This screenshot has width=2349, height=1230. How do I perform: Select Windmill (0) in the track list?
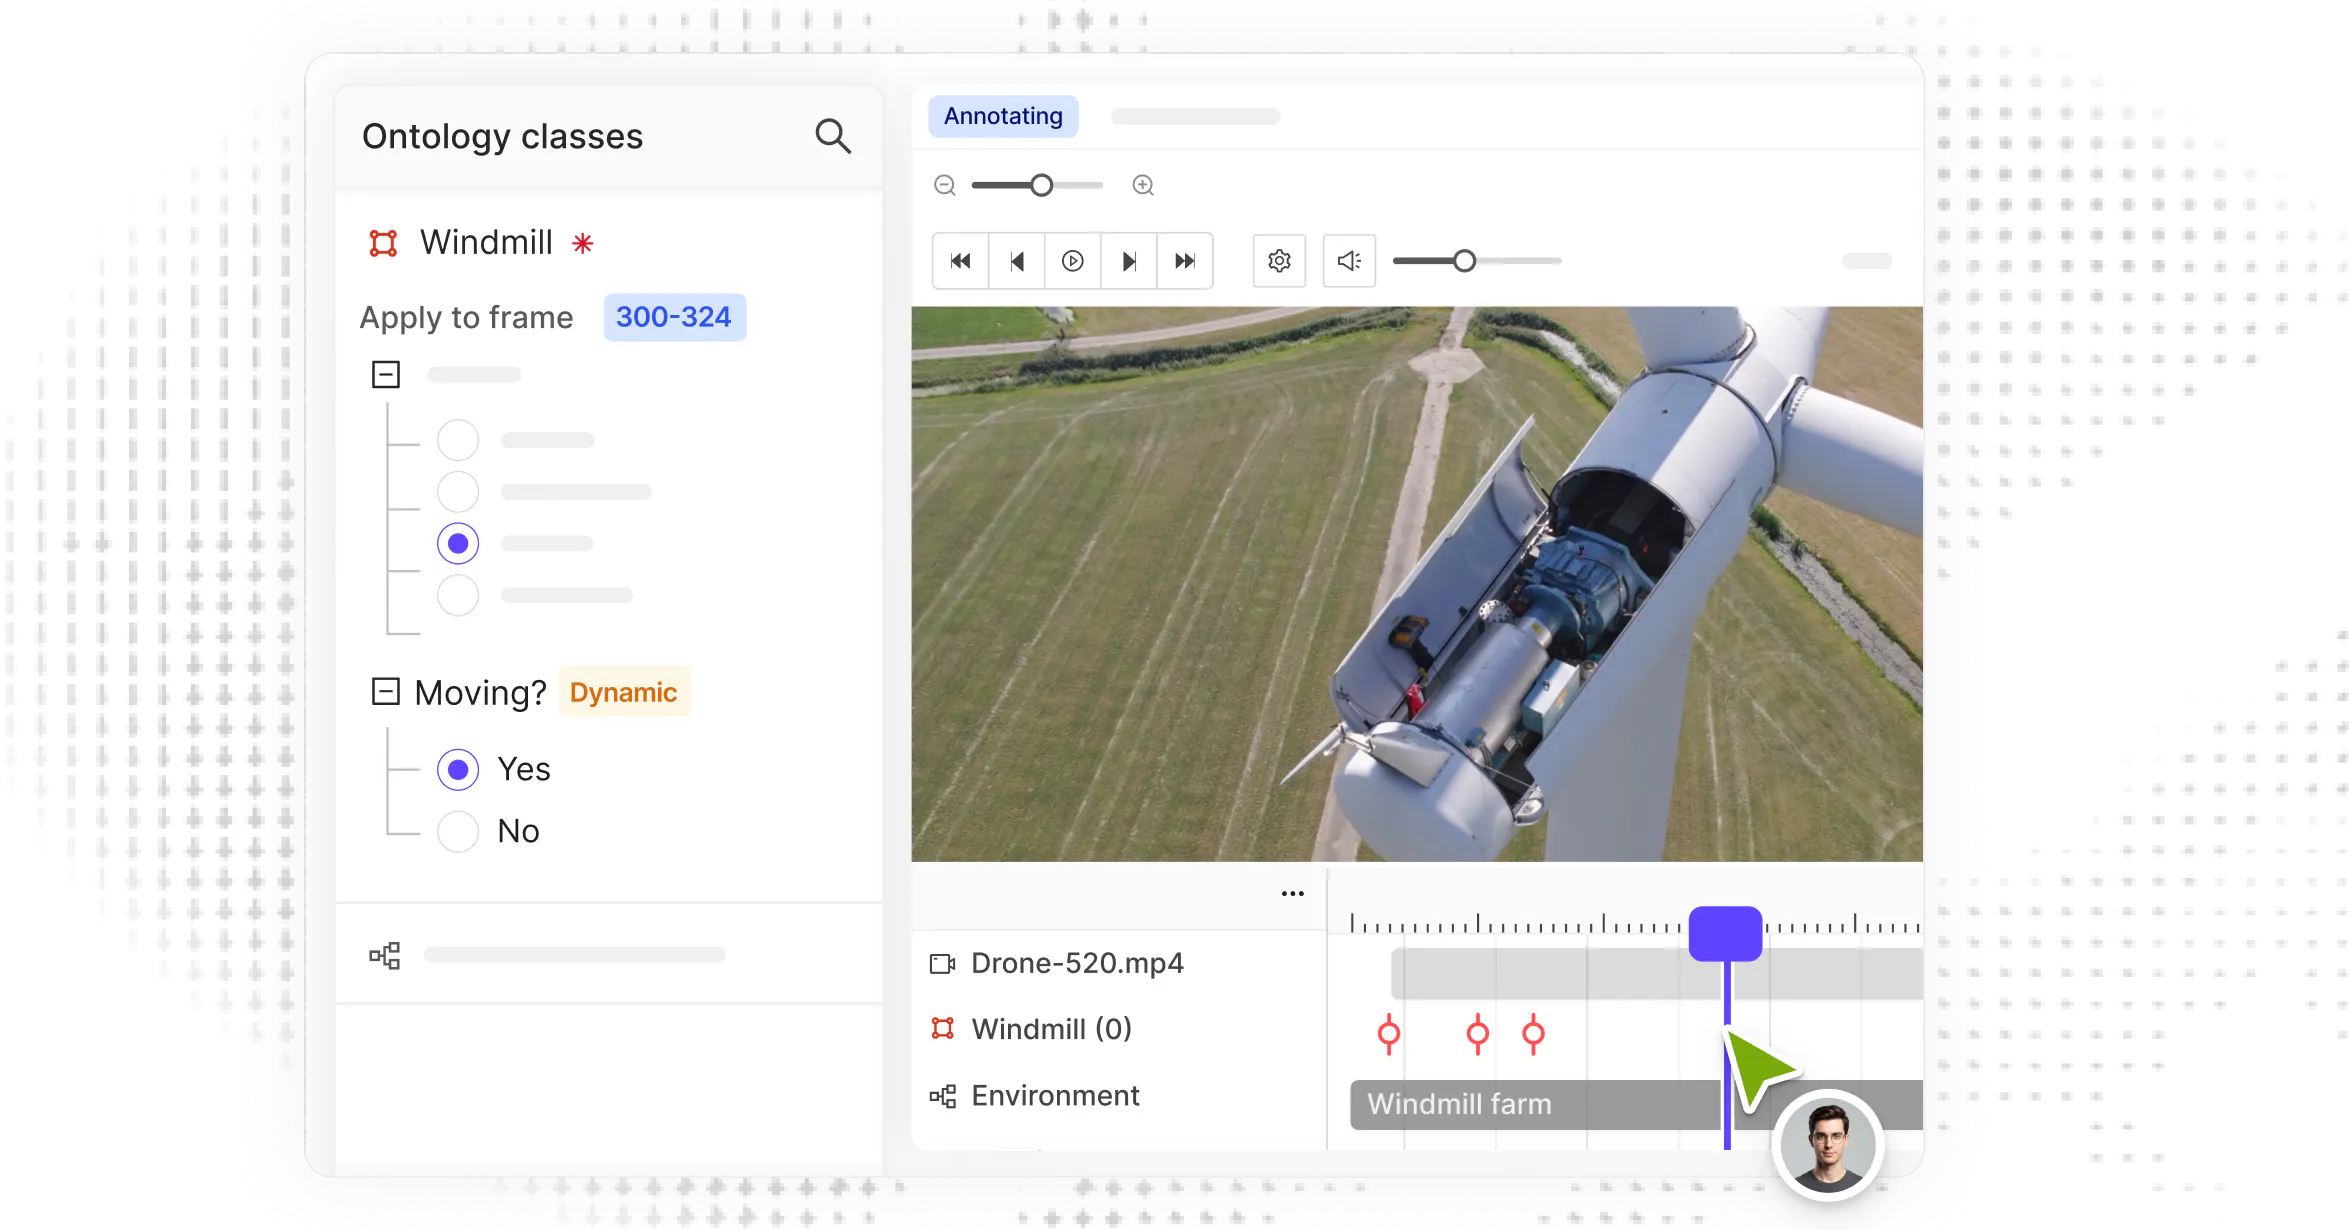pyautogui.click(x=1050, y=1029)
